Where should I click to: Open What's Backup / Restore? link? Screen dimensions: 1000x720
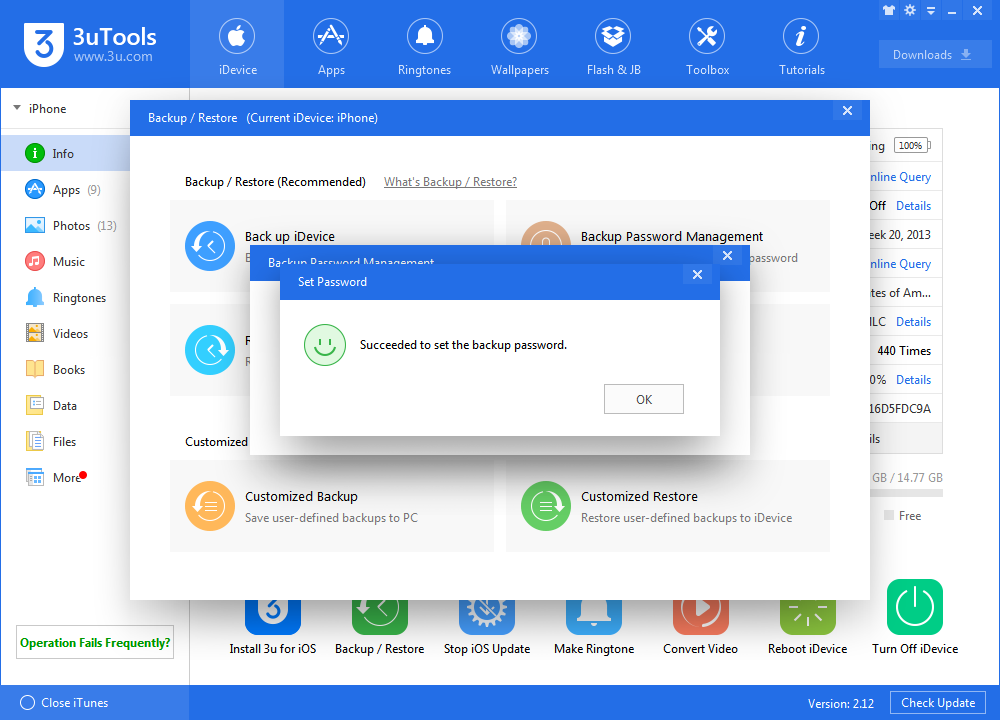tap(450, 182)
